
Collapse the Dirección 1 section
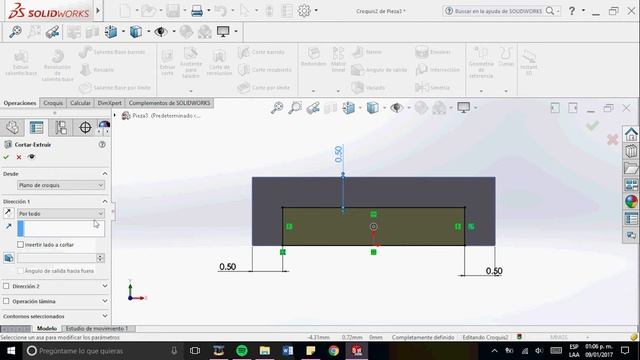105,202
